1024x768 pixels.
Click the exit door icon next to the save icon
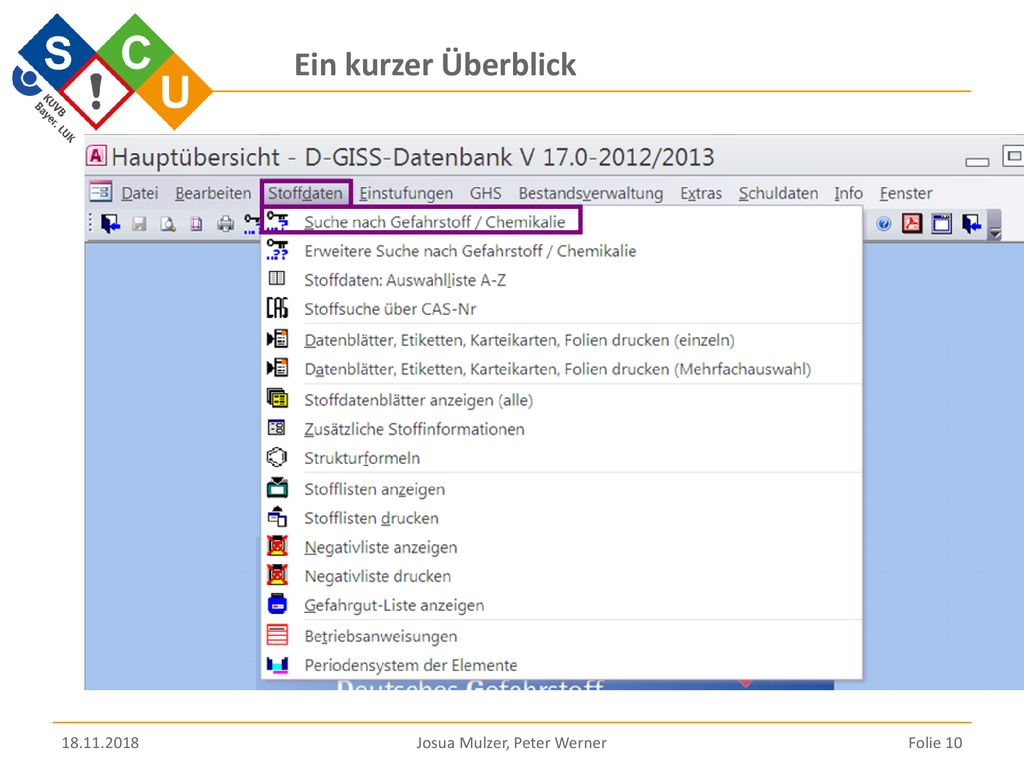pos(110,224)
